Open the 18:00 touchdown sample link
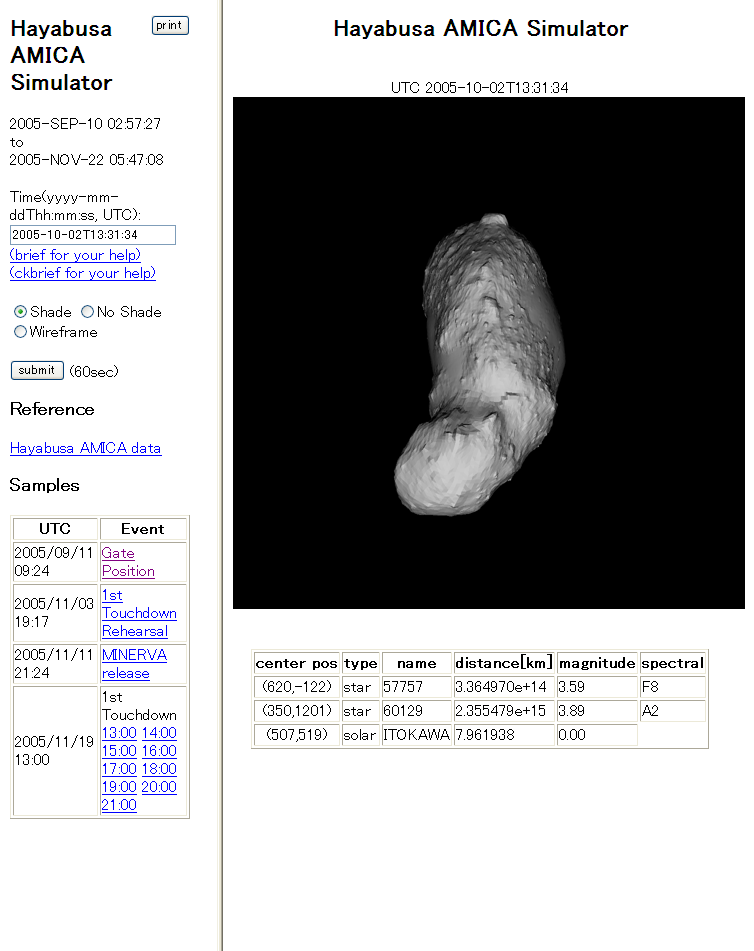 point(159,769)
